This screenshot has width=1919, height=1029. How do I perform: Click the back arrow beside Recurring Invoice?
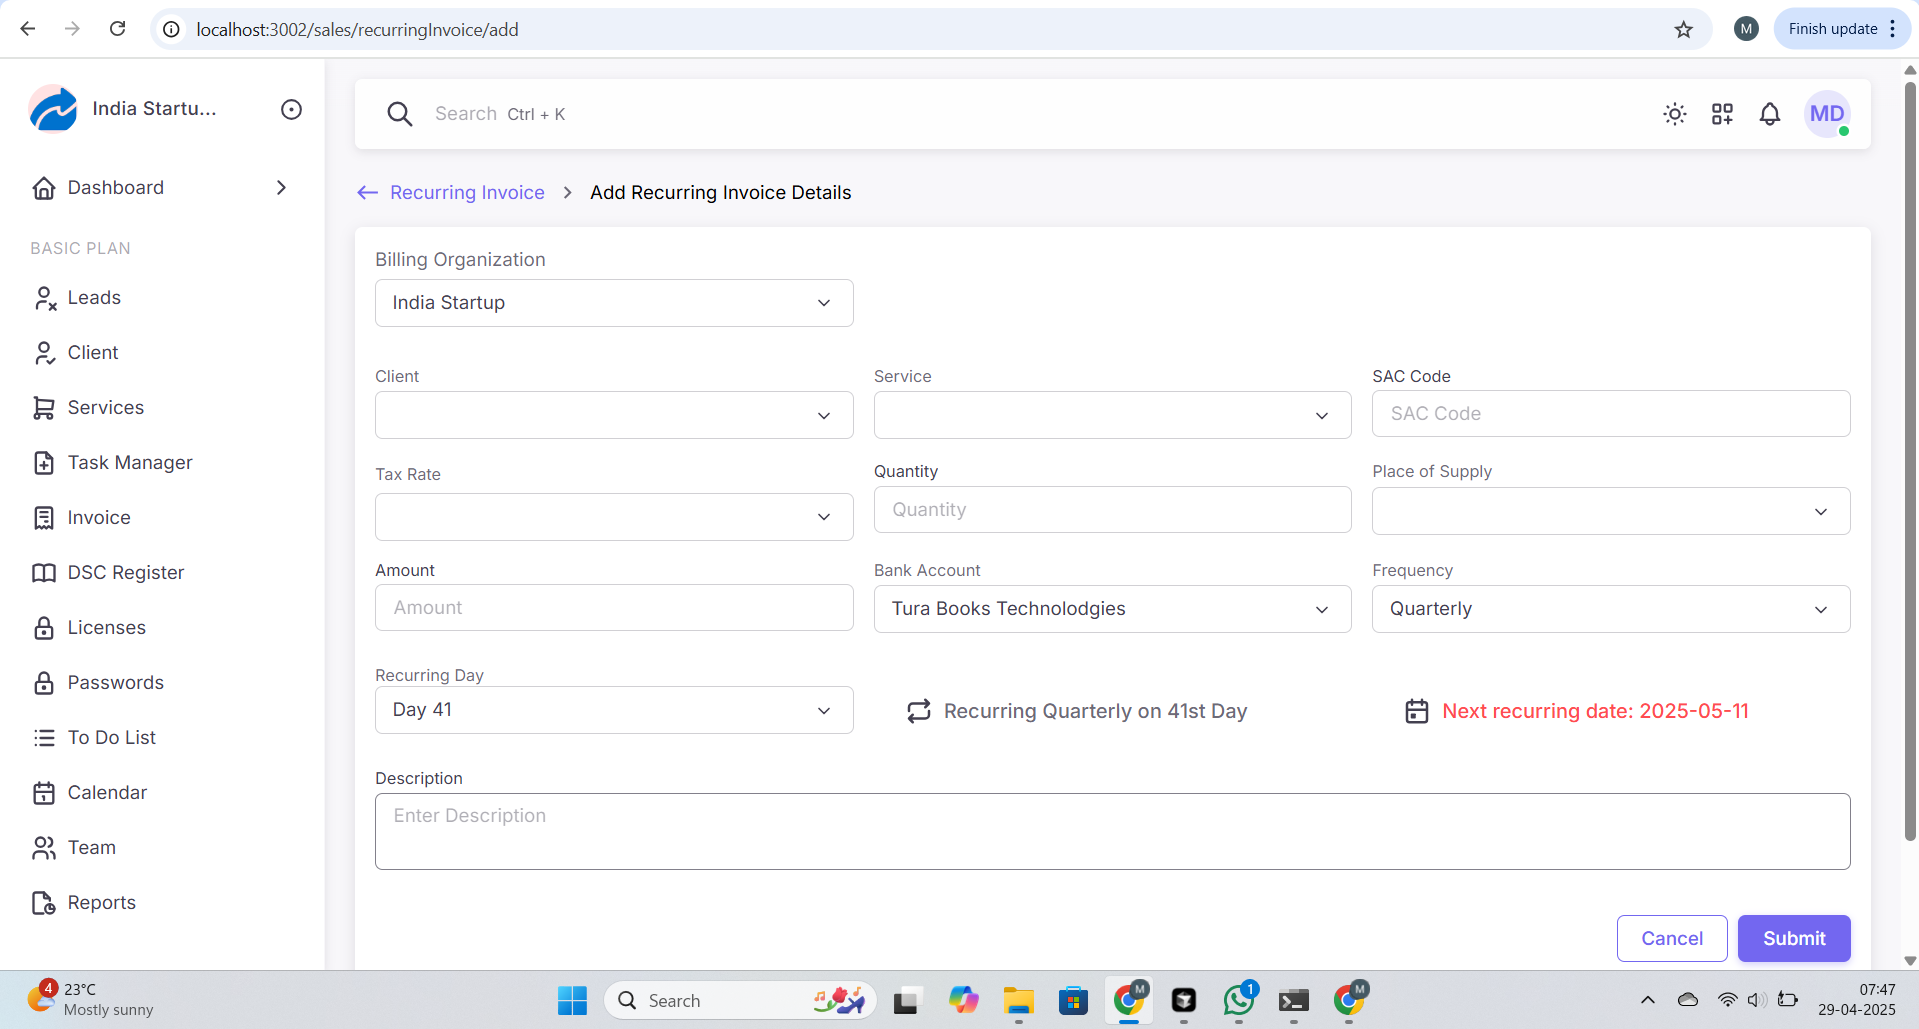click(367, 193)
